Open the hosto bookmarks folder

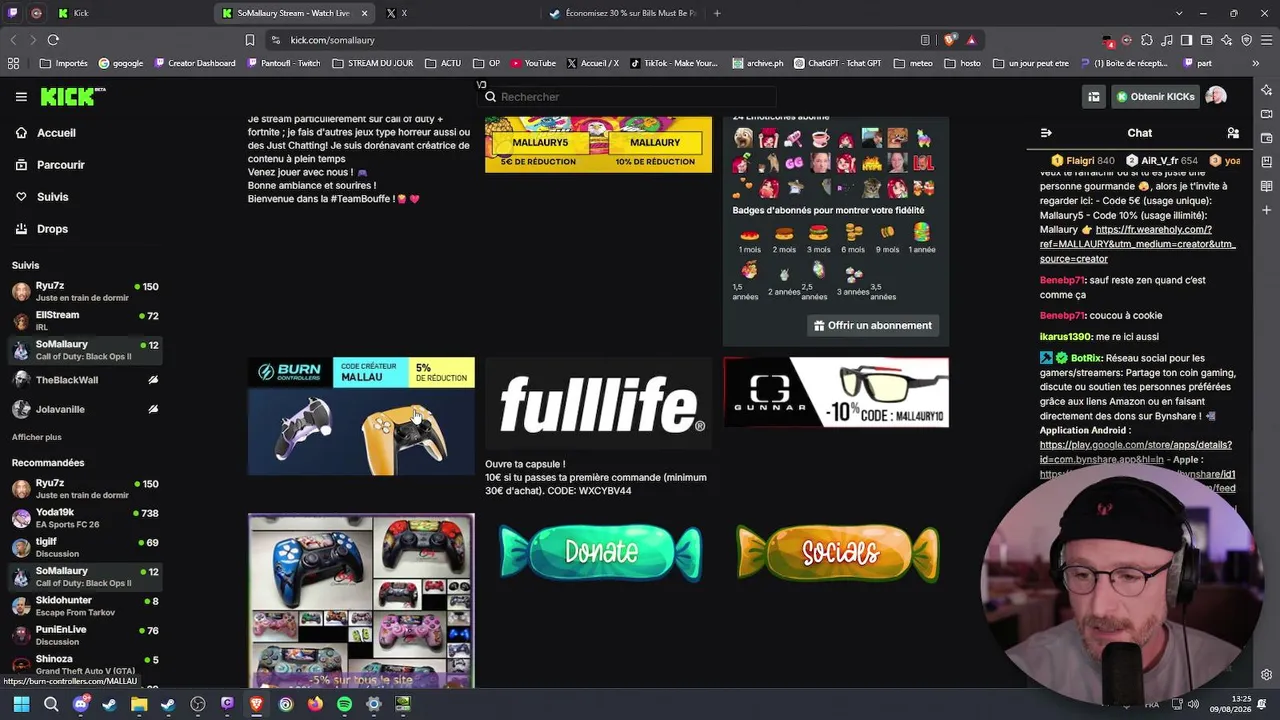[x=962, y=63]
